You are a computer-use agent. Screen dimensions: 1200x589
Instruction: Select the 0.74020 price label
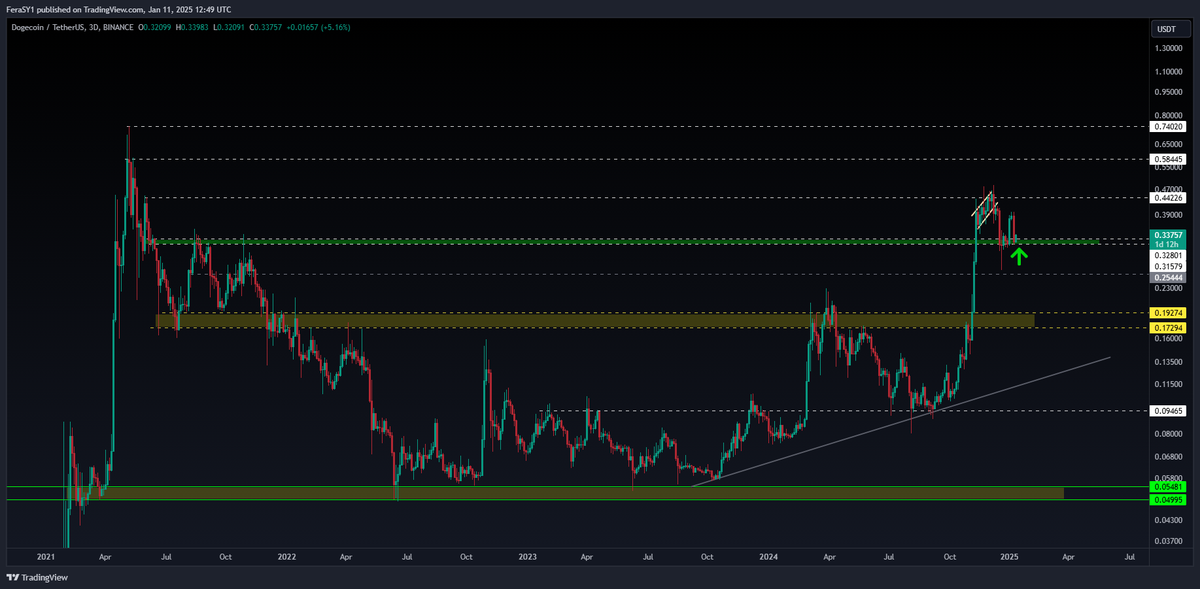(1169, 127)
